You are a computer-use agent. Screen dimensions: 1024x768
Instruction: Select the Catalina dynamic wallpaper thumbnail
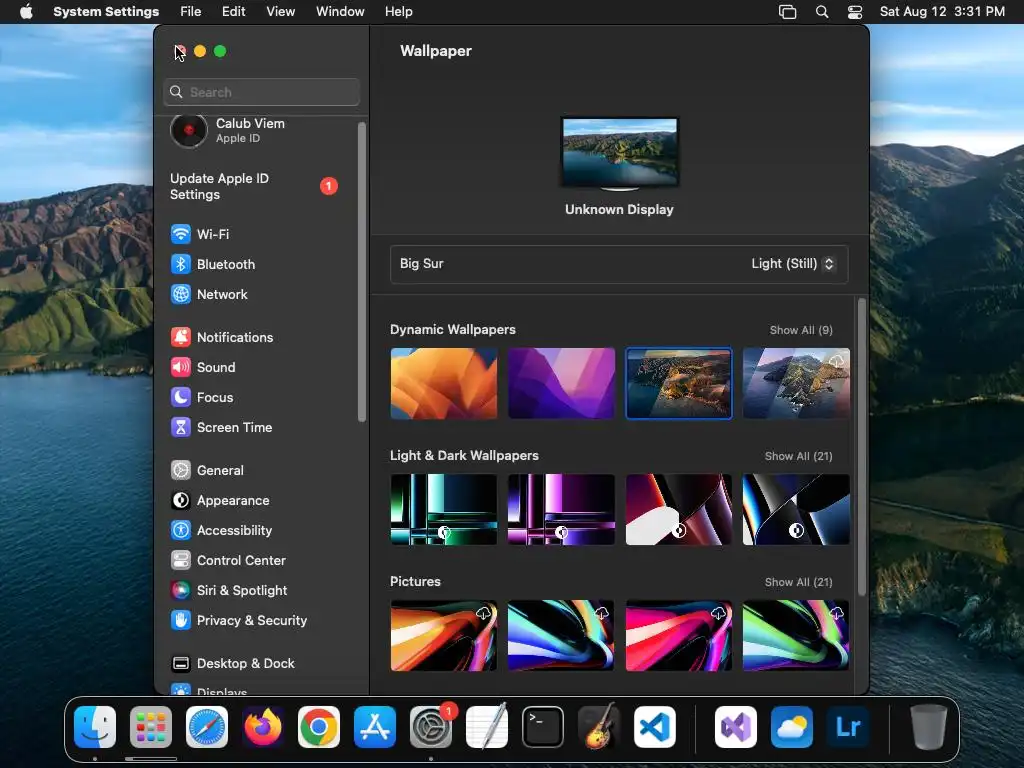click(796, 383)
